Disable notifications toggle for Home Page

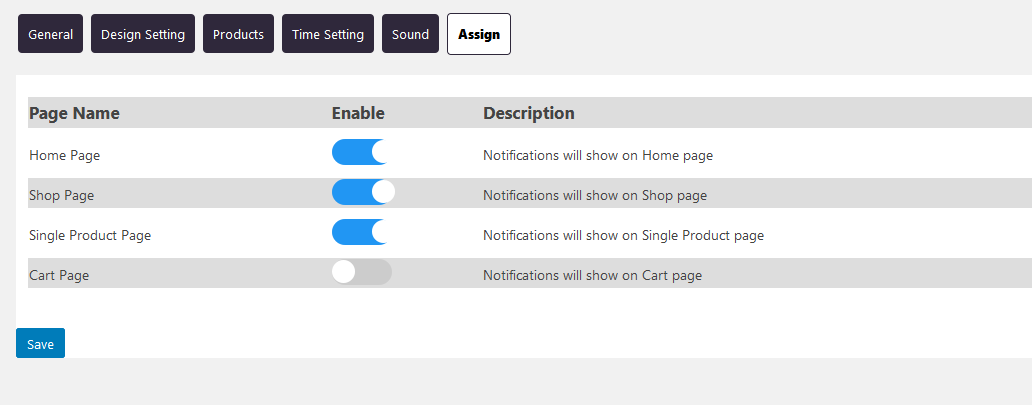tap(360, 152)
